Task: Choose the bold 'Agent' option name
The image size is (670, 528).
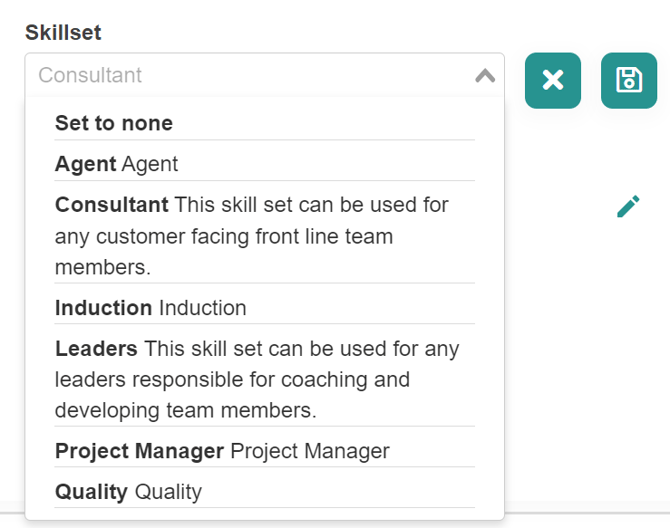Action: (x=85, y=164)
